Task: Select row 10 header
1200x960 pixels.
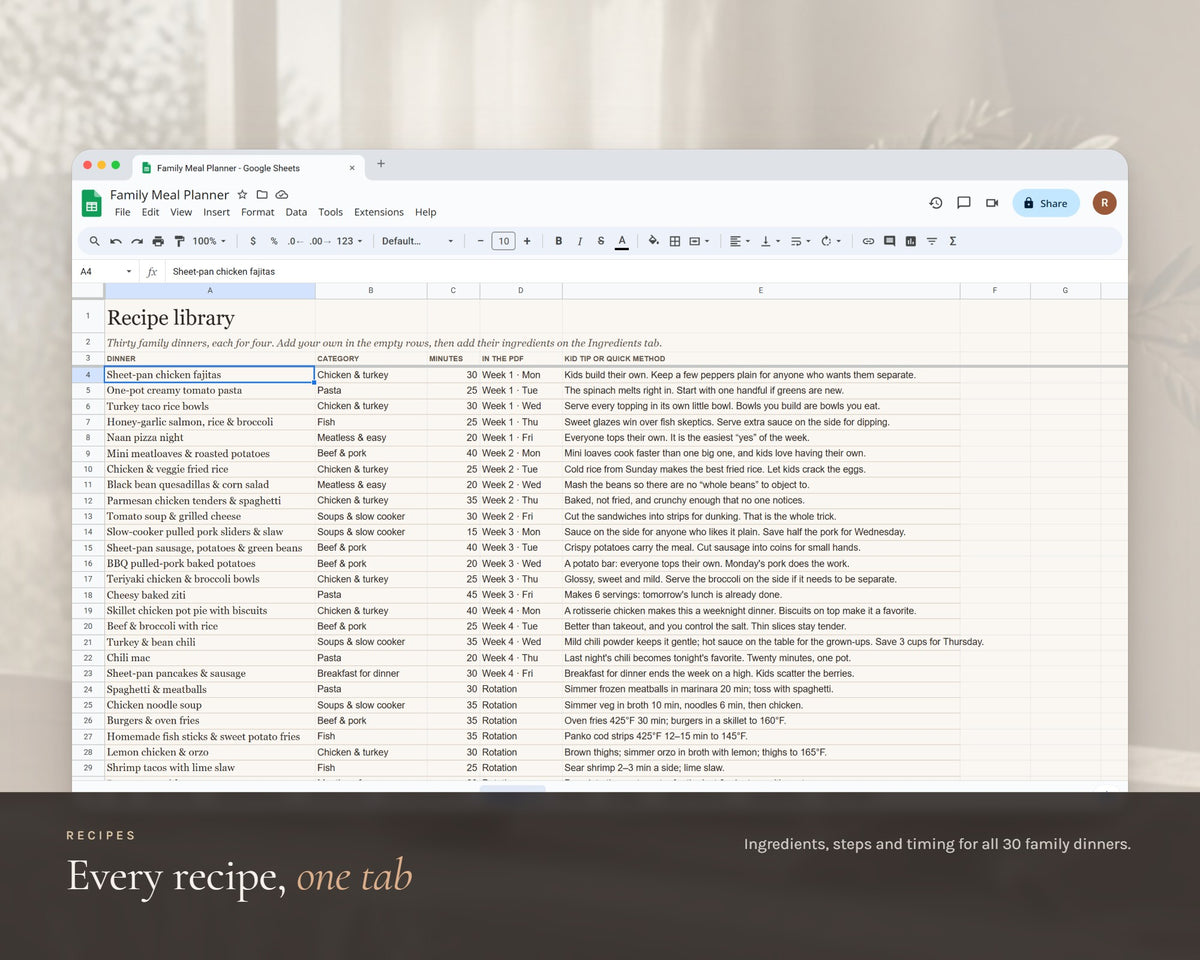Action: tap(88, 469)
